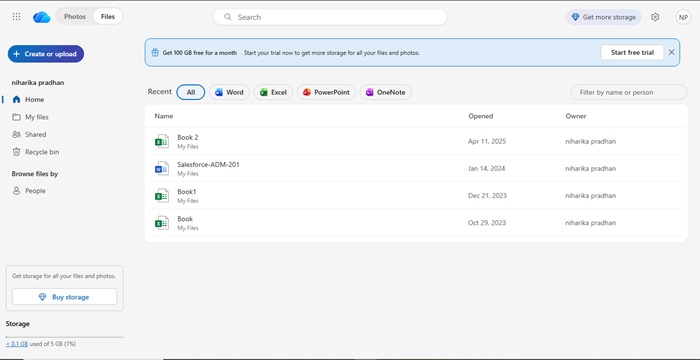Viewport: 700px width, 360px height.
Task: Click the niharika pradhan account name in sidebar
Action: (x=38, y=83)
